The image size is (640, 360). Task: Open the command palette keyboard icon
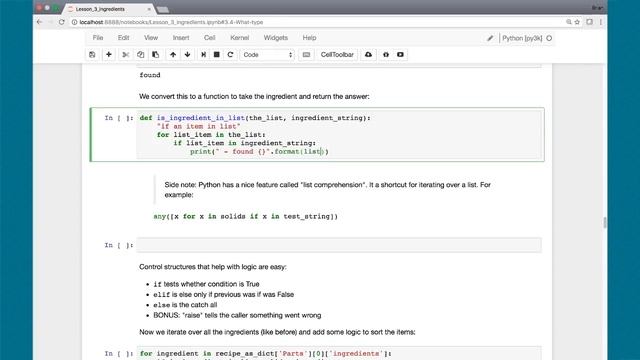pyautogui.click(x=306, y=55)
